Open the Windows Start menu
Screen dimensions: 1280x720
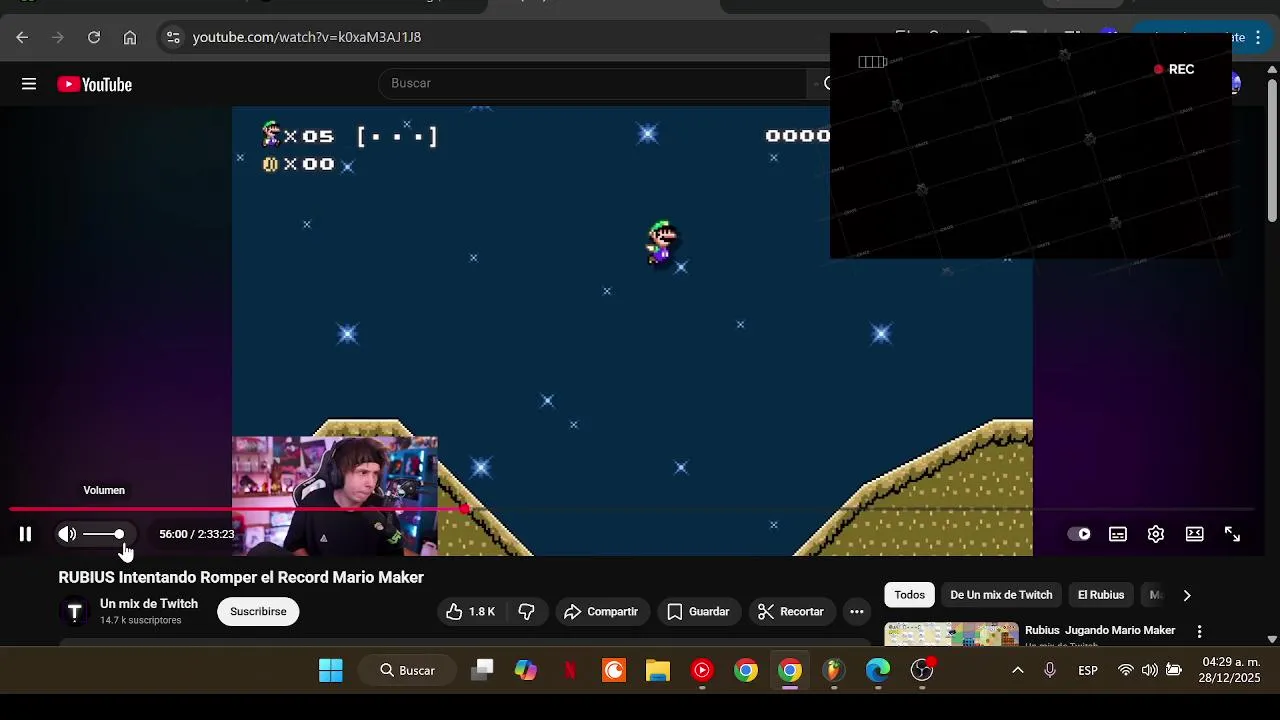click(331, 670)
